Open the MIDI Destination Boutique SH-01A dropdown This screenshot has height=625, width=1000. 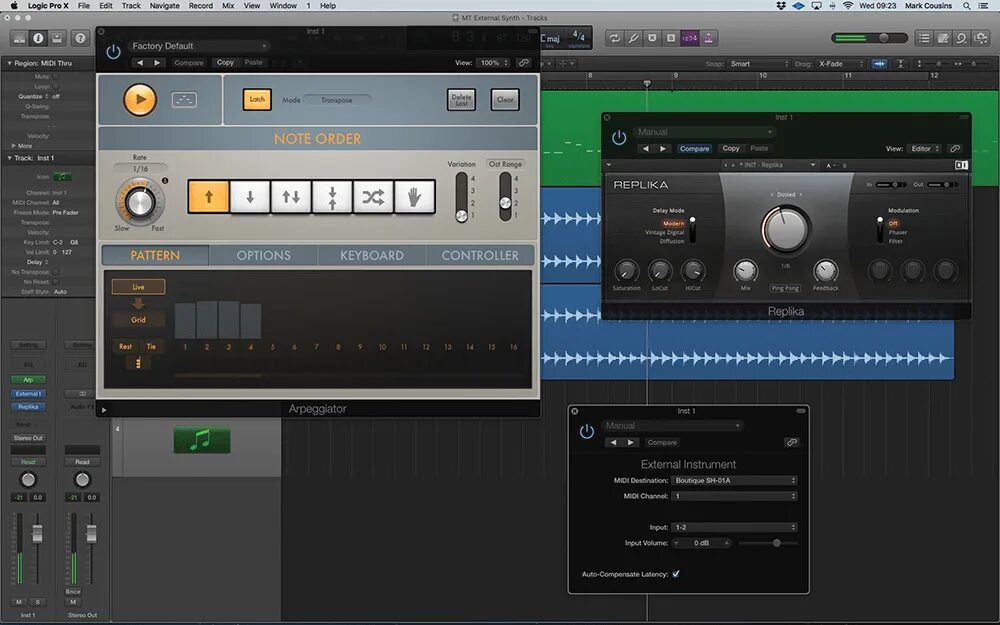(735, 480)
